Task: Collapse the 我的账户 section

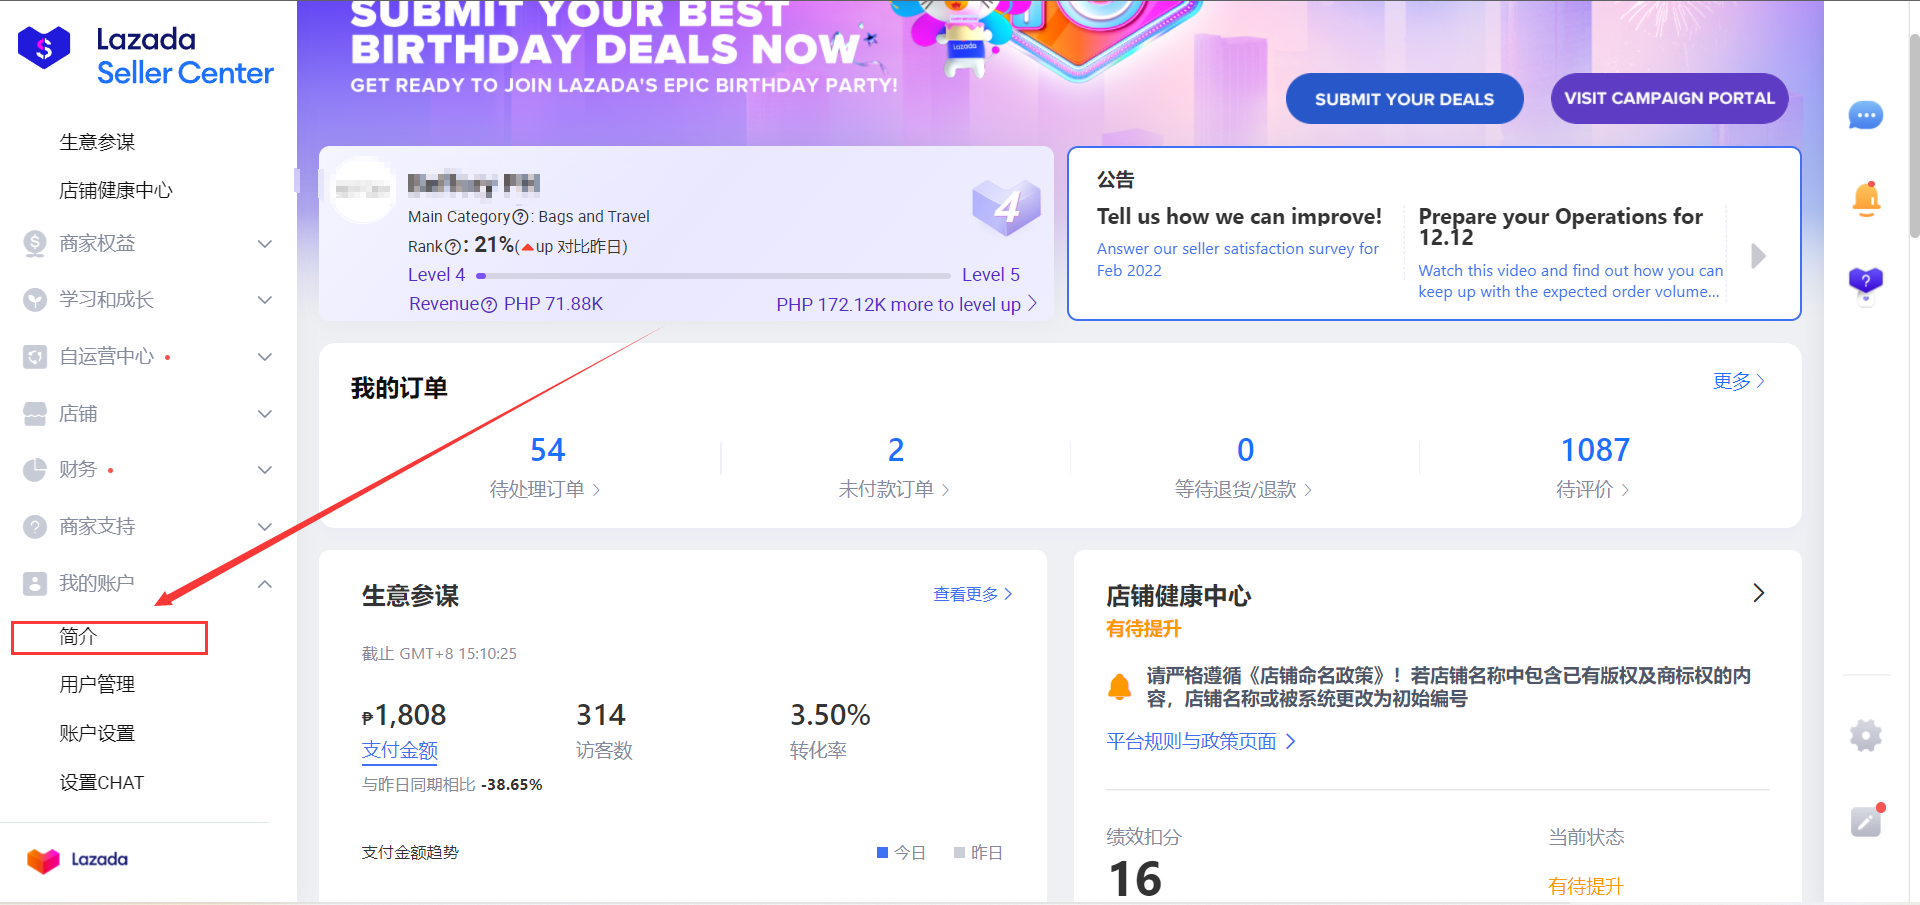Action: tap(148, 583)
